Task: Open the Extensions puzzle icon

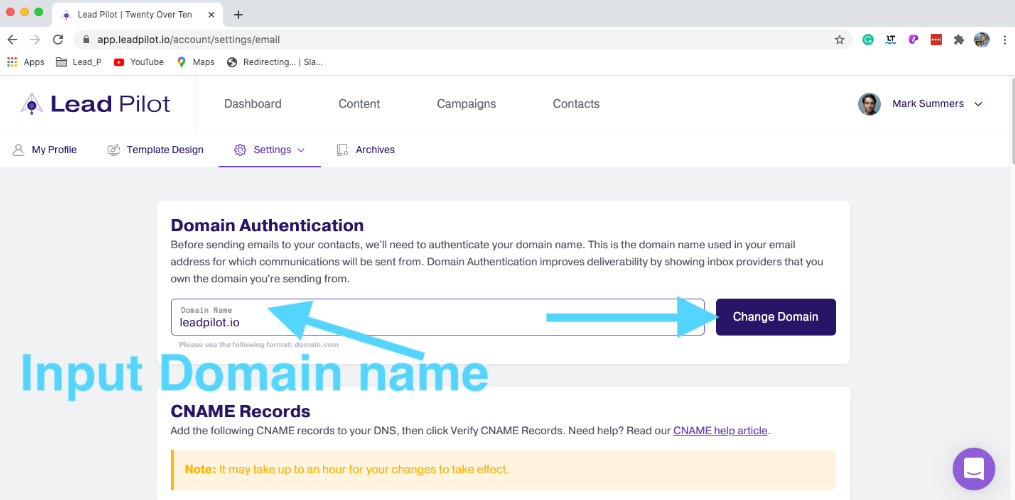Action: (959, 40)
